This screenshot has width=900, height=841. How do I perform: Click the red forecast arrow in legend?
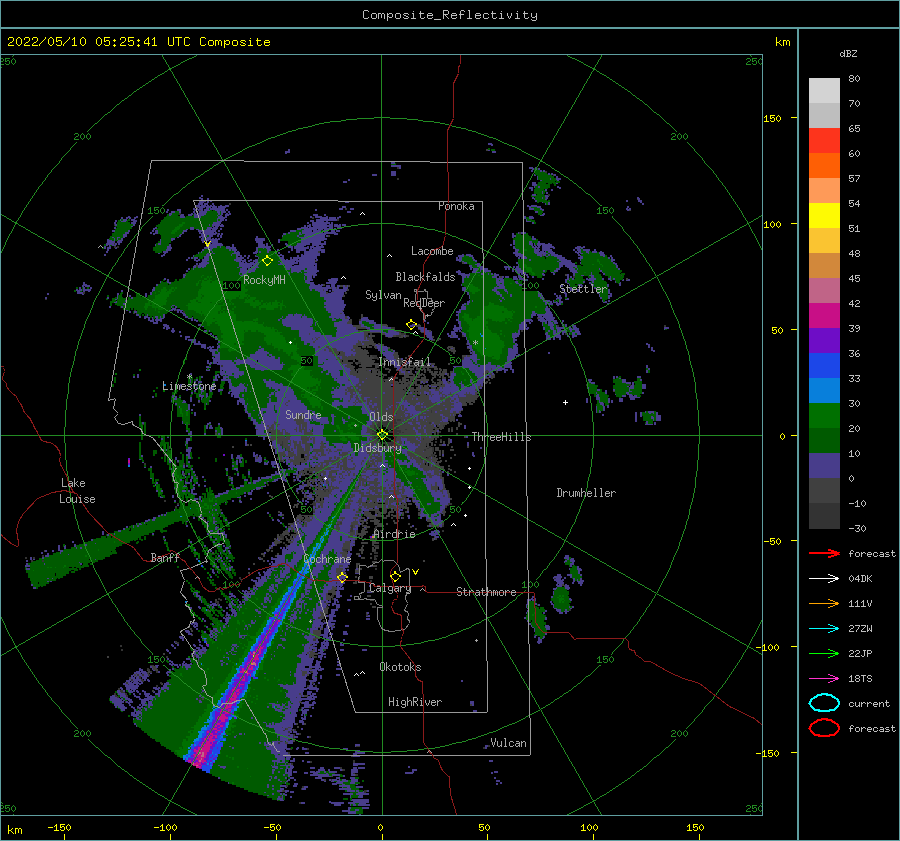tap(824, 553)
